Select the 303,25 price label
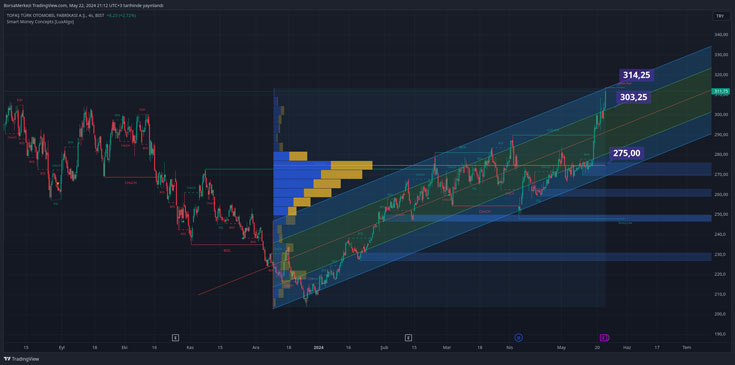This screenshot has height=365, width=735. click(x=633, y=97)
